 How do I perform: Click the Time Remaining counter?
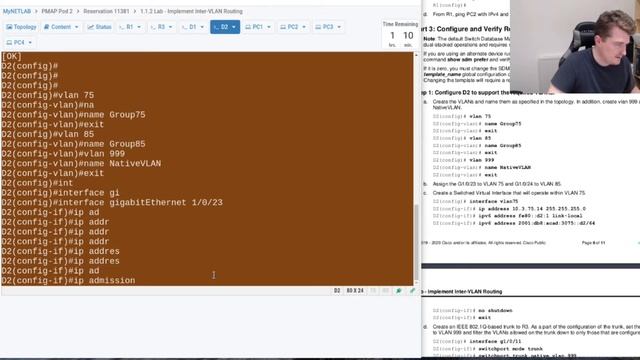click(x=400, y=35)
